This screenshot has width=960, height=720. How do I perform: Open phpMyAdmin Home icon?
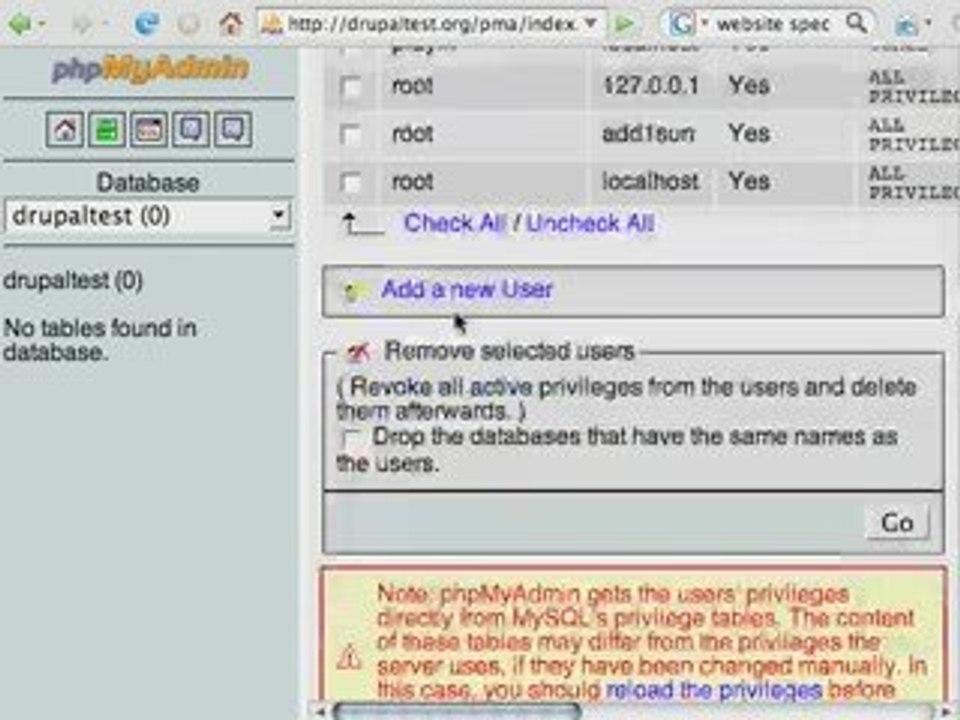pyautogui.click(x=65, y=129)
